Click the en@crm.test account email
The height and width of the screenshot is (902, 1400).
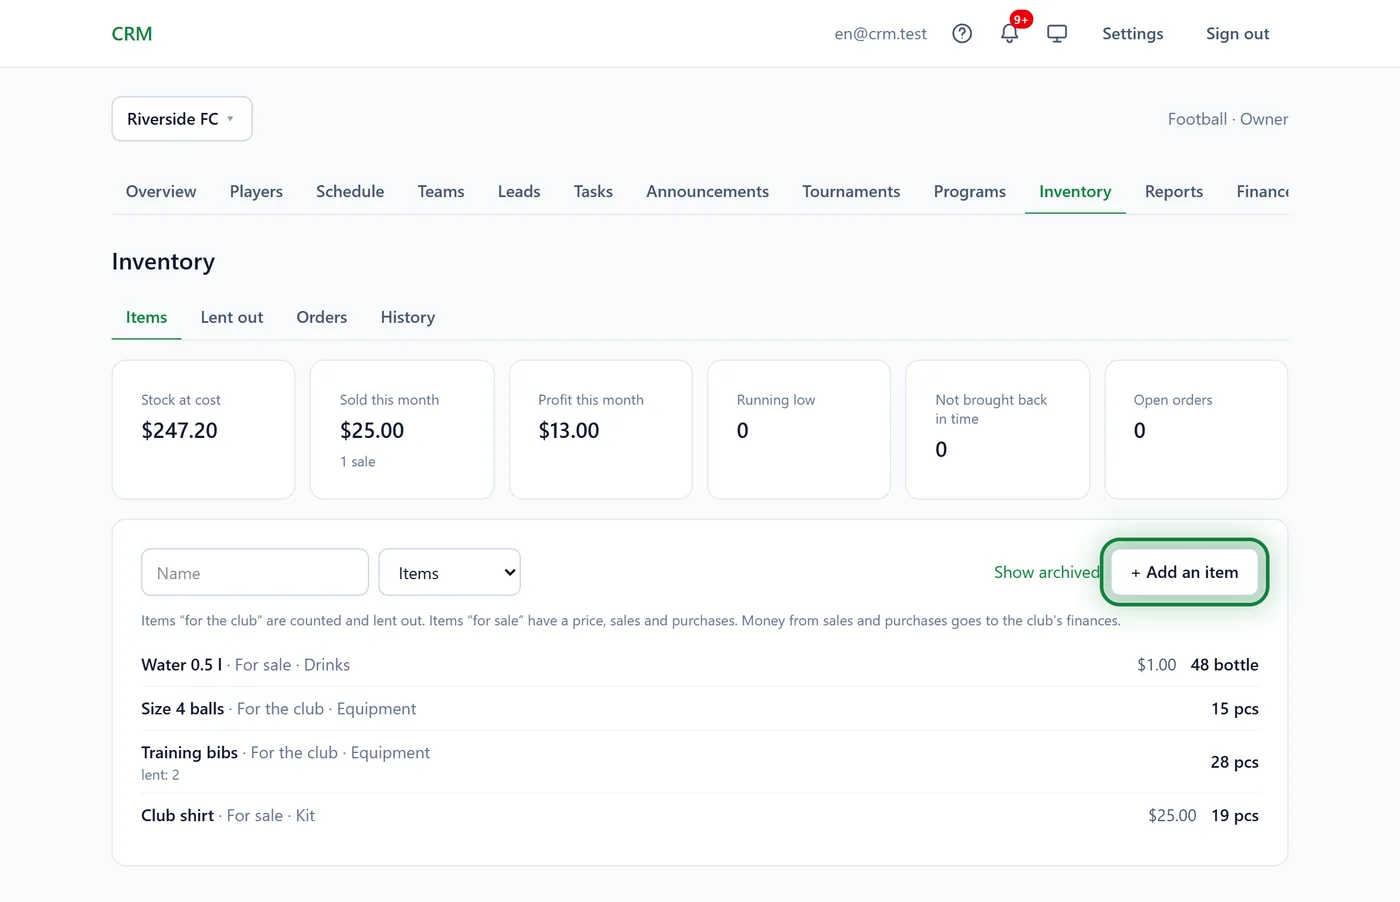881,34
